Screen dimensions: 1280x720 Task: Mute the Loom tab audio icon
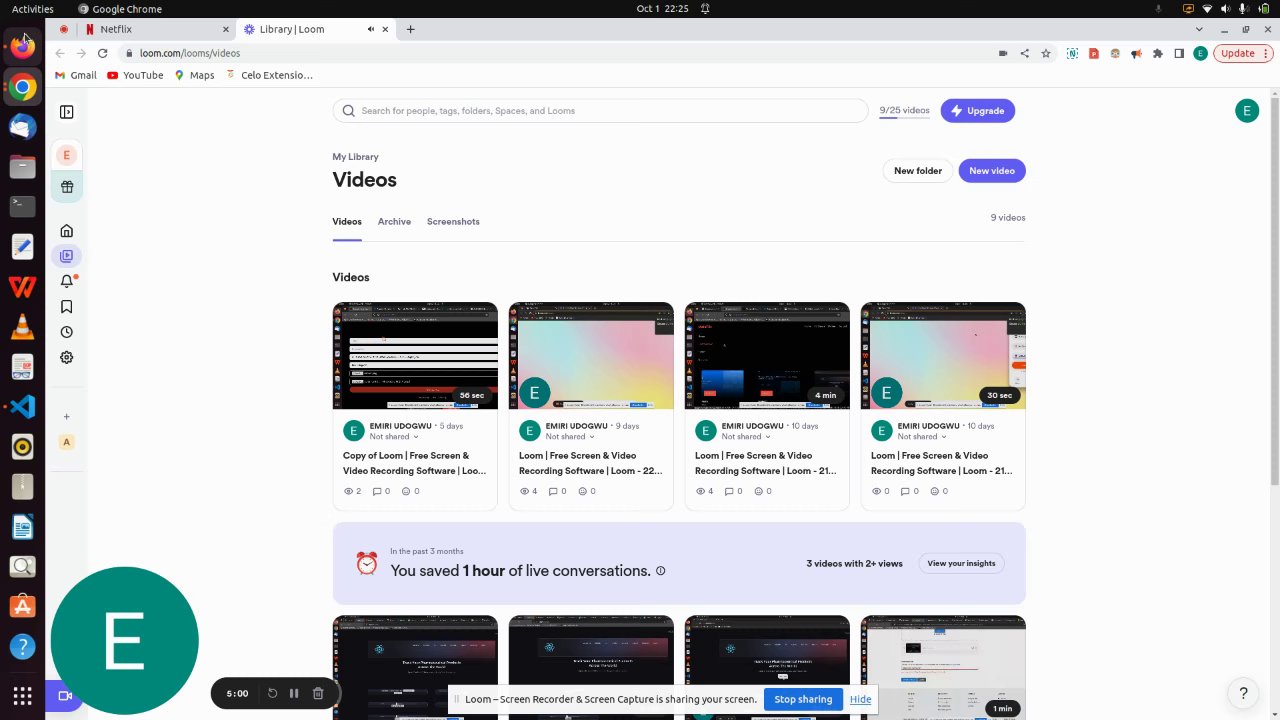[x=371, y=29]
